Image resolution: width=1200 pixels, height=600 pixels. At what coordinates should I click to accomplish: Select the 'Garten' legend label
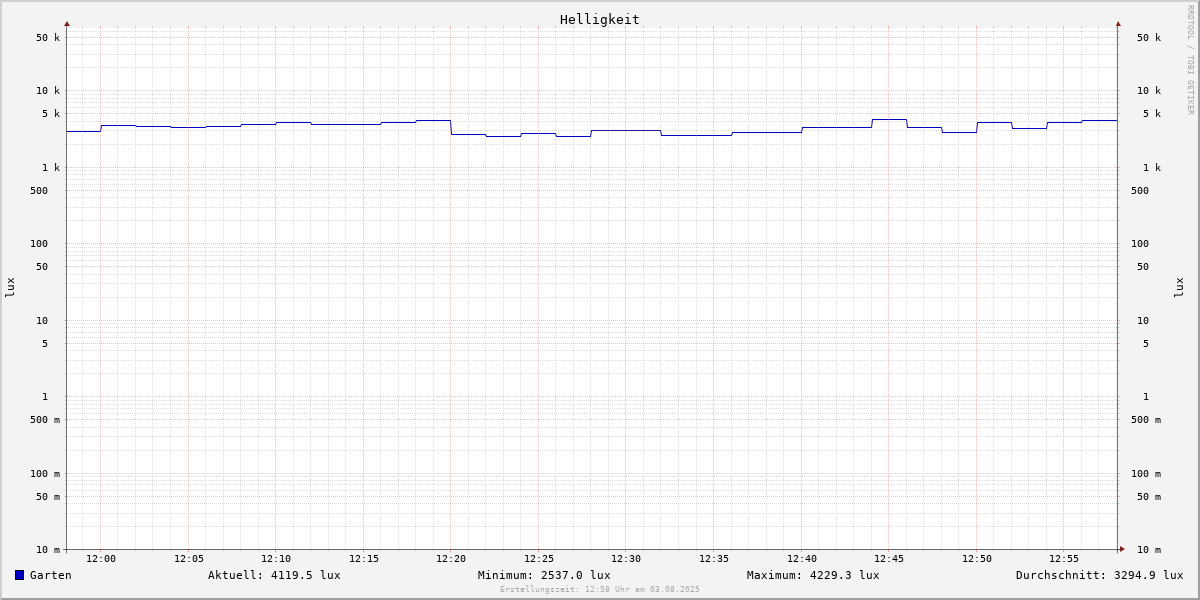tap(50, 575)
